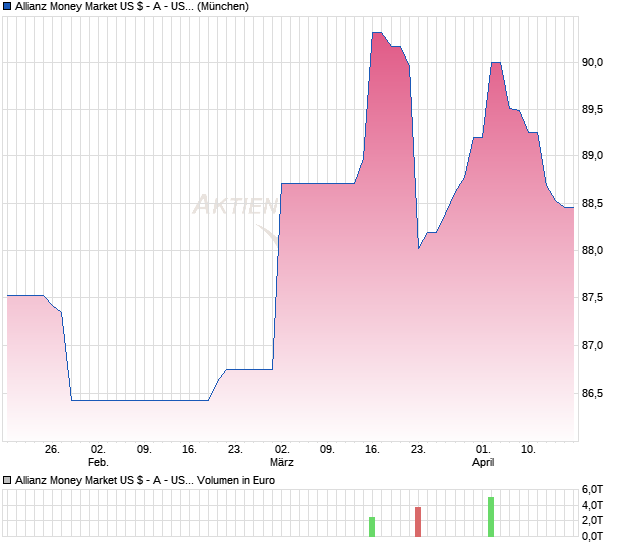This screenshot has height=546, width=620.
Task: Click the tallest green volume bar
Action: (491, 516)
